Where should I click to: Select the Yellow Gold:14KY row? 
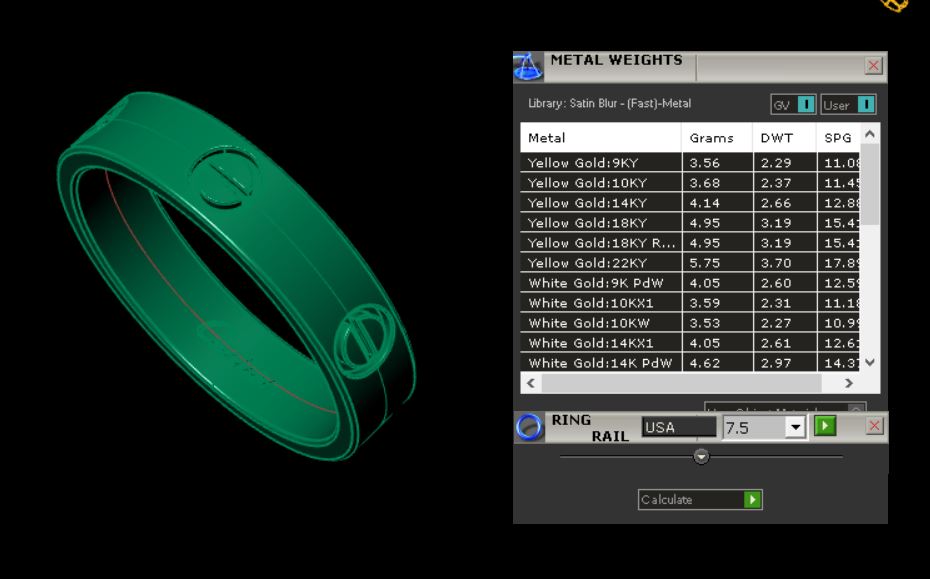pos(690,203)
